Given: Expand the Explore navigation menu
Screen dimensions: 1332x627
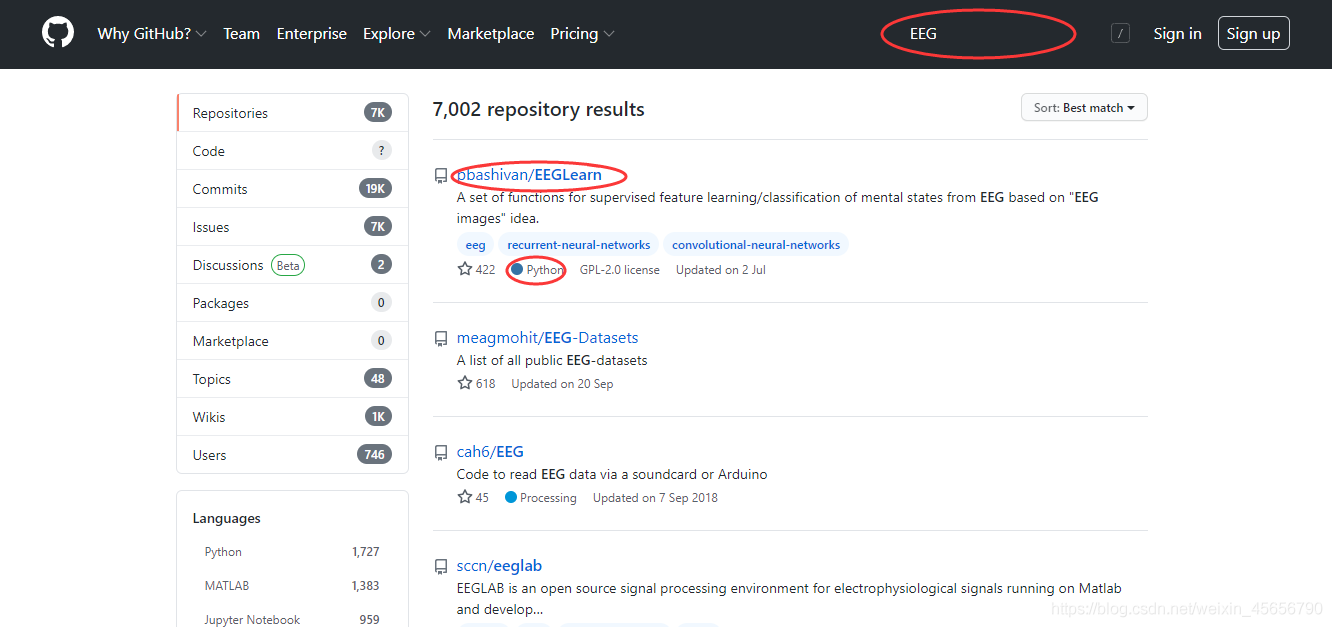Looking at the screenshot, I should click(396, 34).
